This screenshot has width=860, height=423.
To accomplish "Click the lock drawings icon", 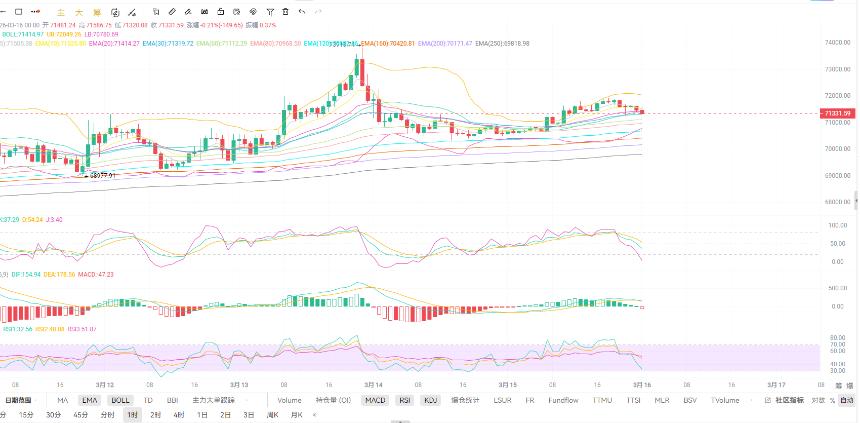I will point(220,12).
